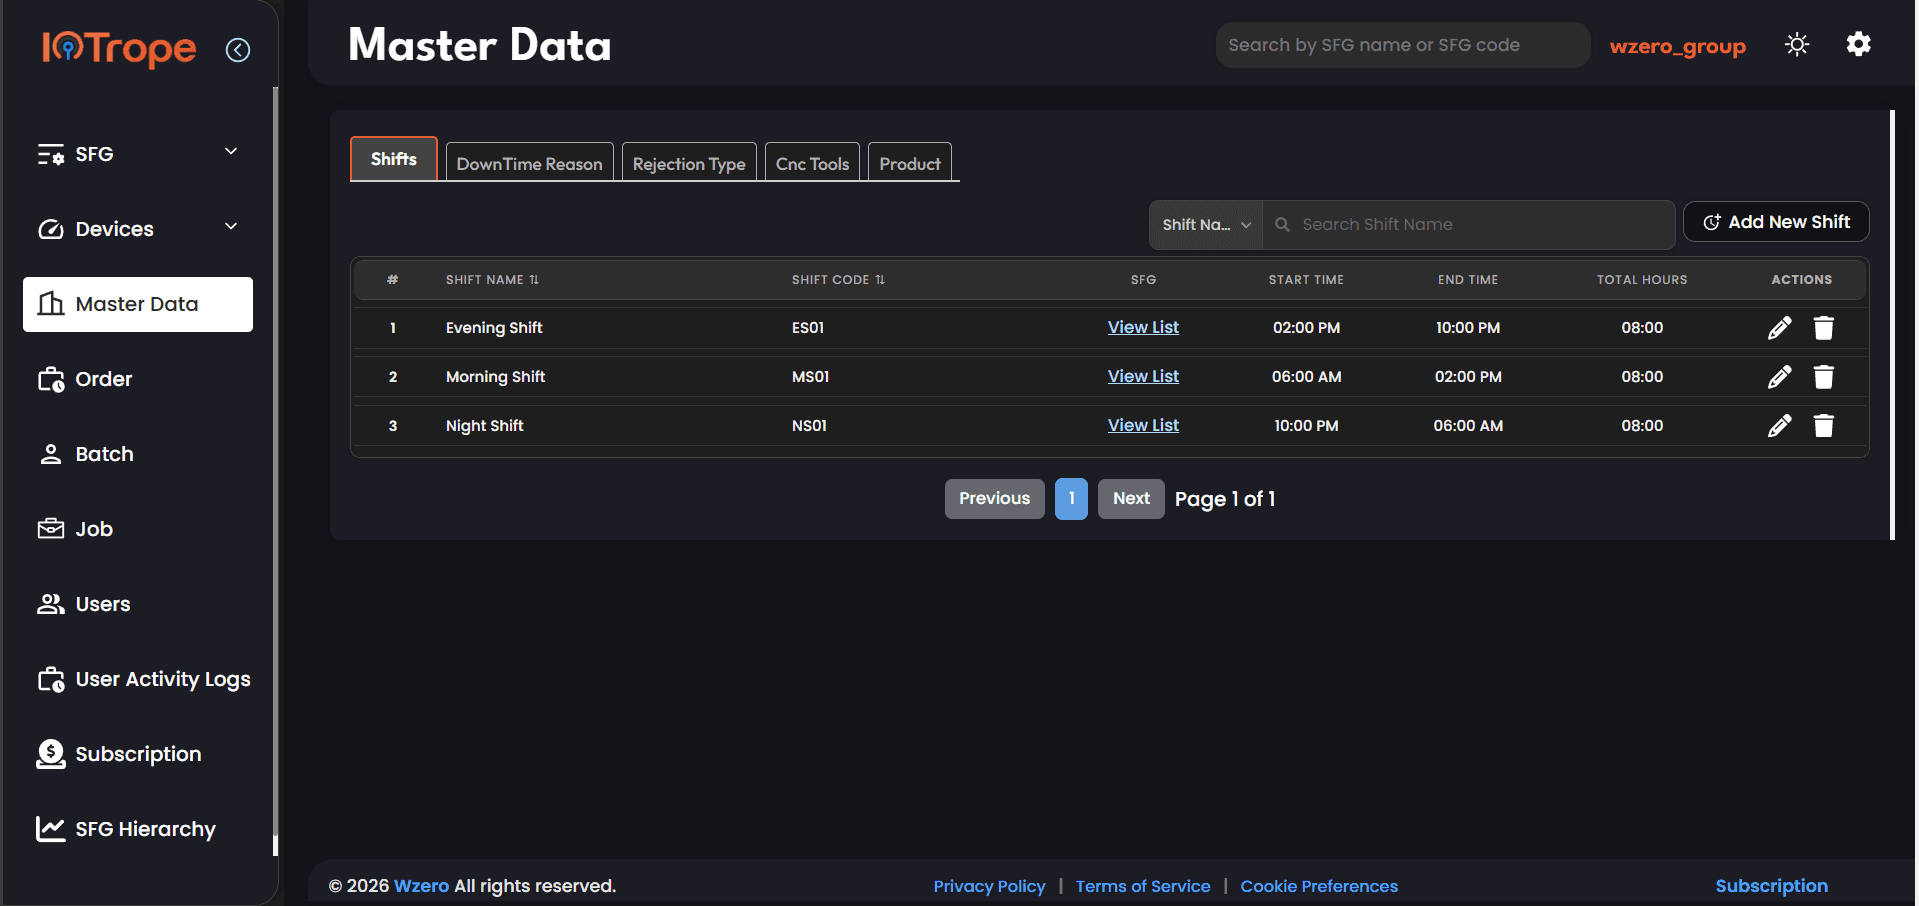Click the Previous page button
1919x906 pixels.
pos(995,499)
